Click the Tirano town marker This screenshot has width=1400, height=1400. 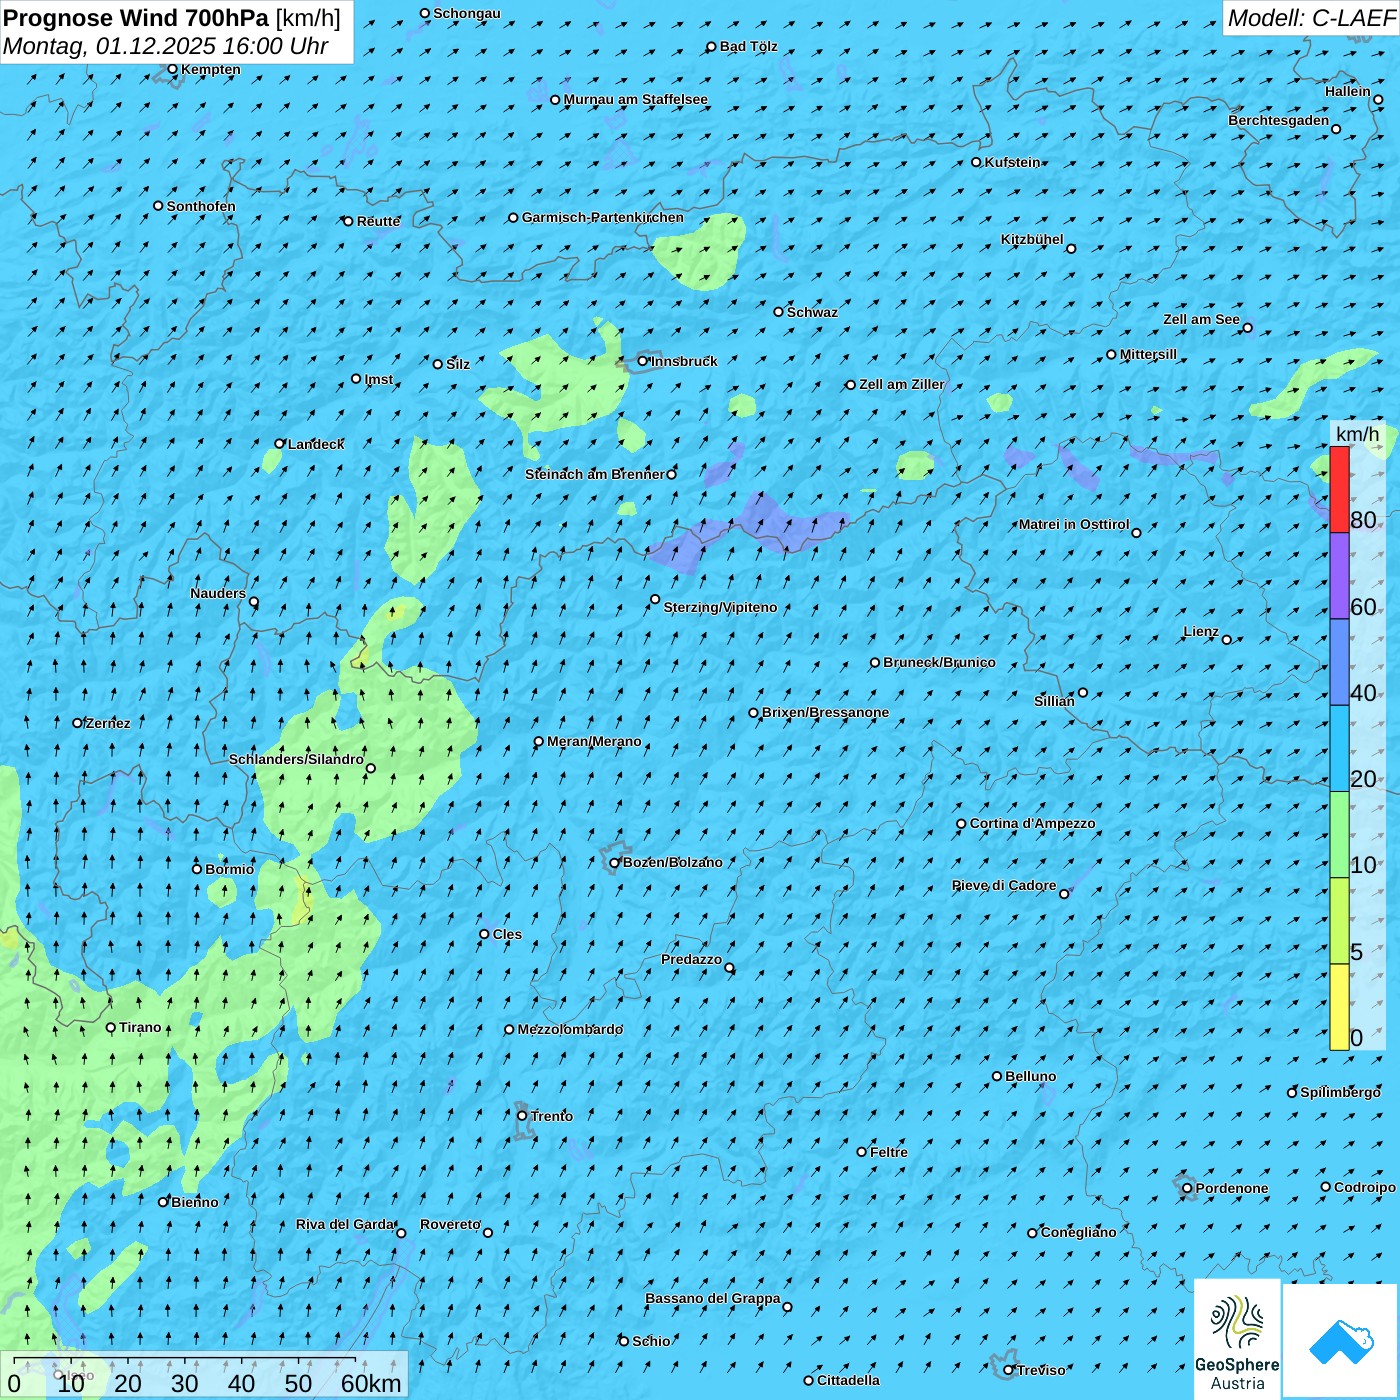(111, 1028)
